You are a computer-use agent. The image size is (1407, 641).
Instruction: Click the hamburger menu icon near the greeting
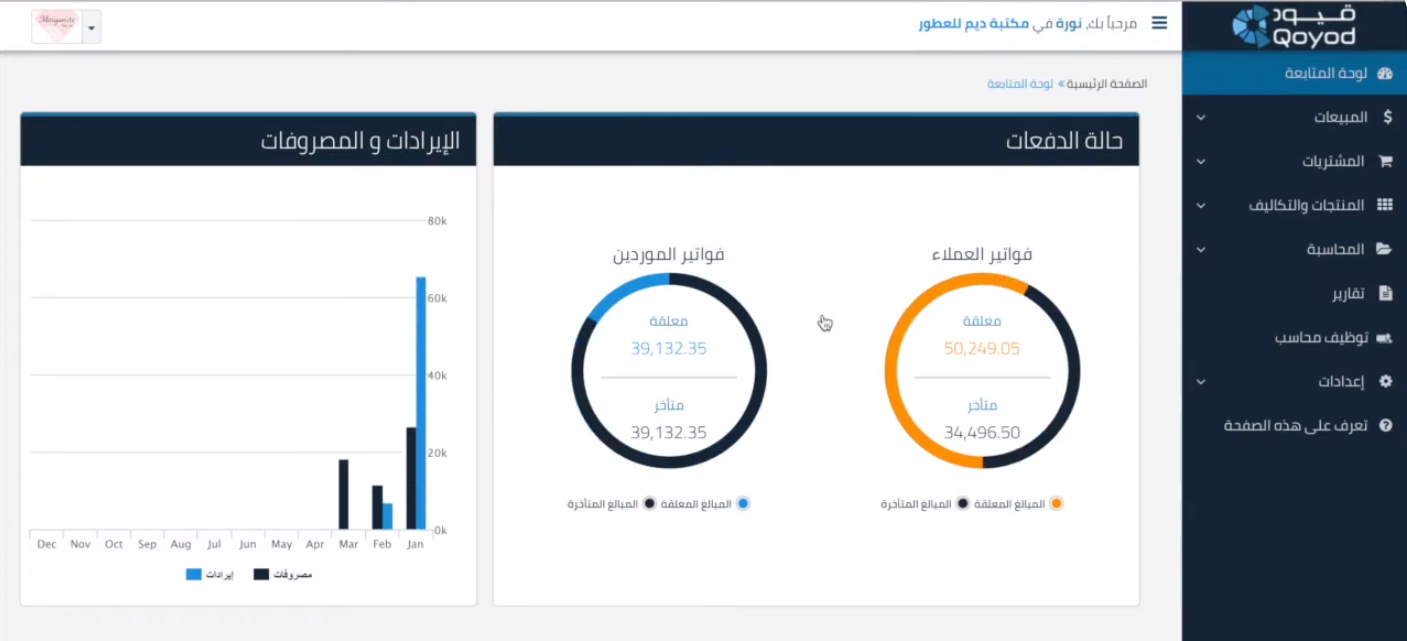[1159, 23]
